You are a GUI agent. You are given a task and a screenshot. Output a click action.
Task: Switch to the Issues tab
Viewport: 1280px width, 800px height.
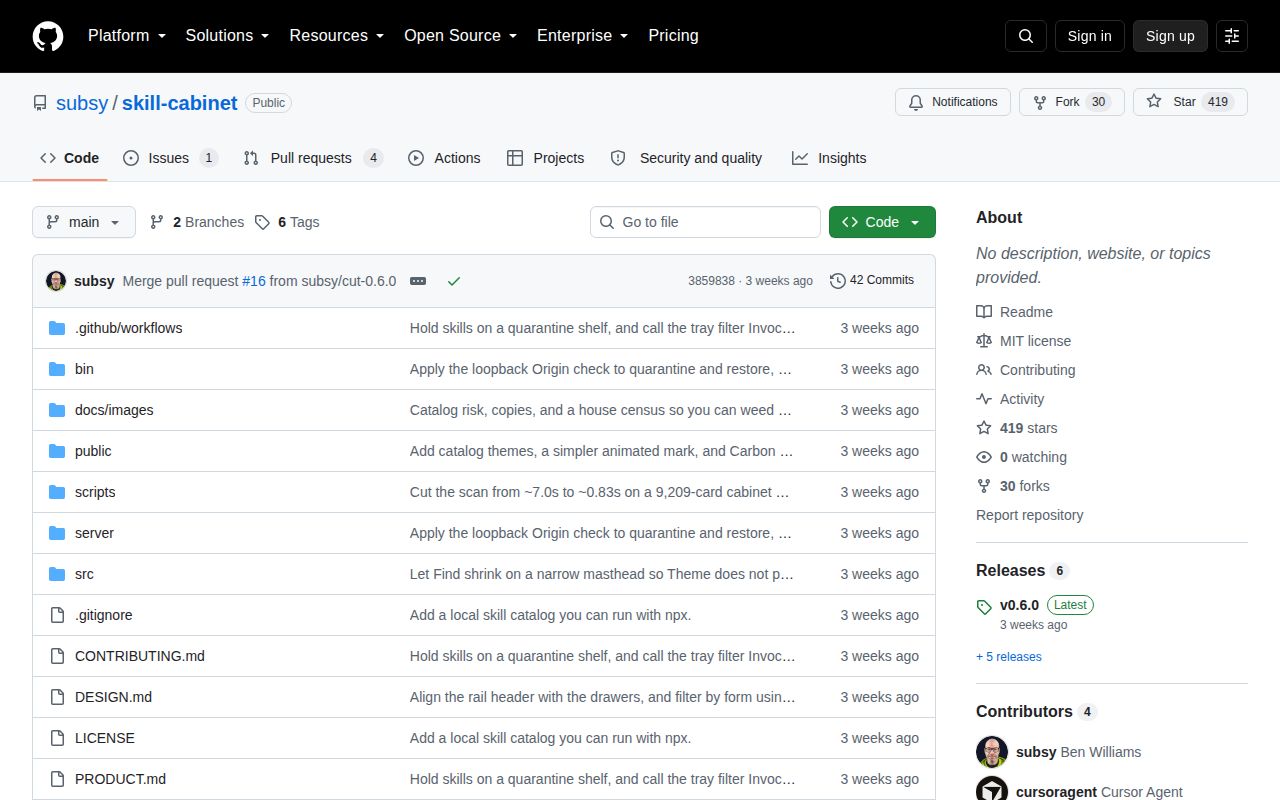pos(171,158)
